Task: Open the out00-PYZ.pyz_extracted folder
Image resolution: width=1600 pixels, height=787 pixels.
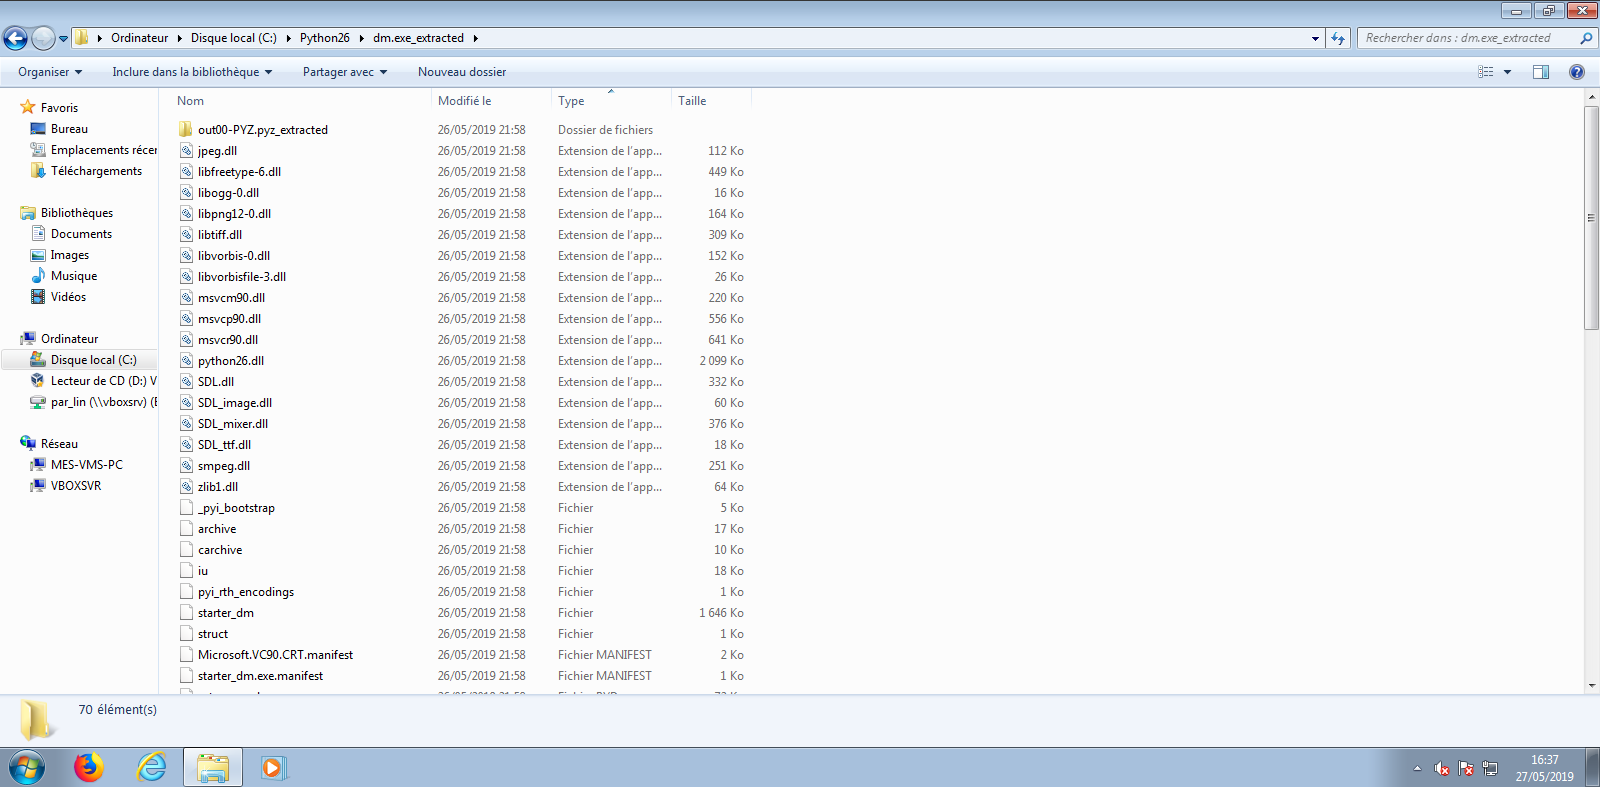Action: [262, 130]
